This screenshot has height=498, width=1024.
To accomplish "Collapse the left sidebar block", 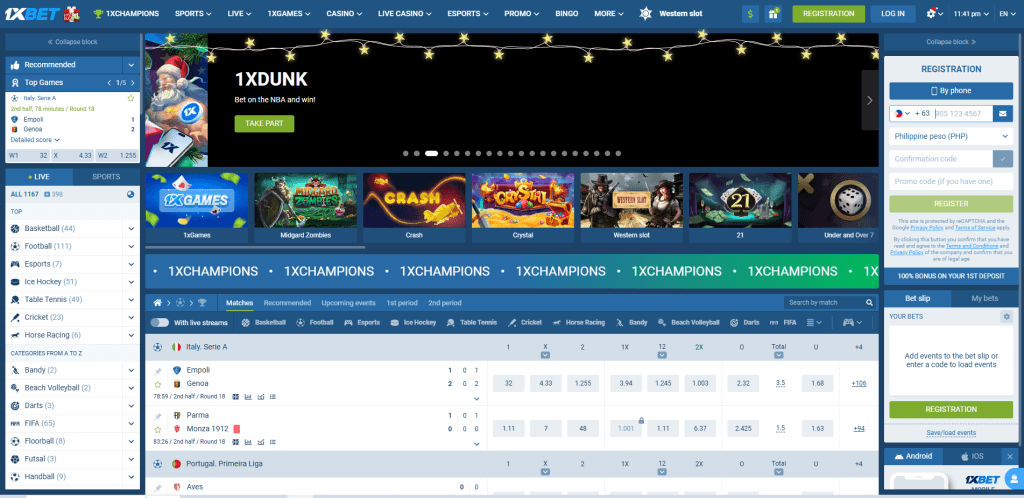I will click(x=72, y=42).
